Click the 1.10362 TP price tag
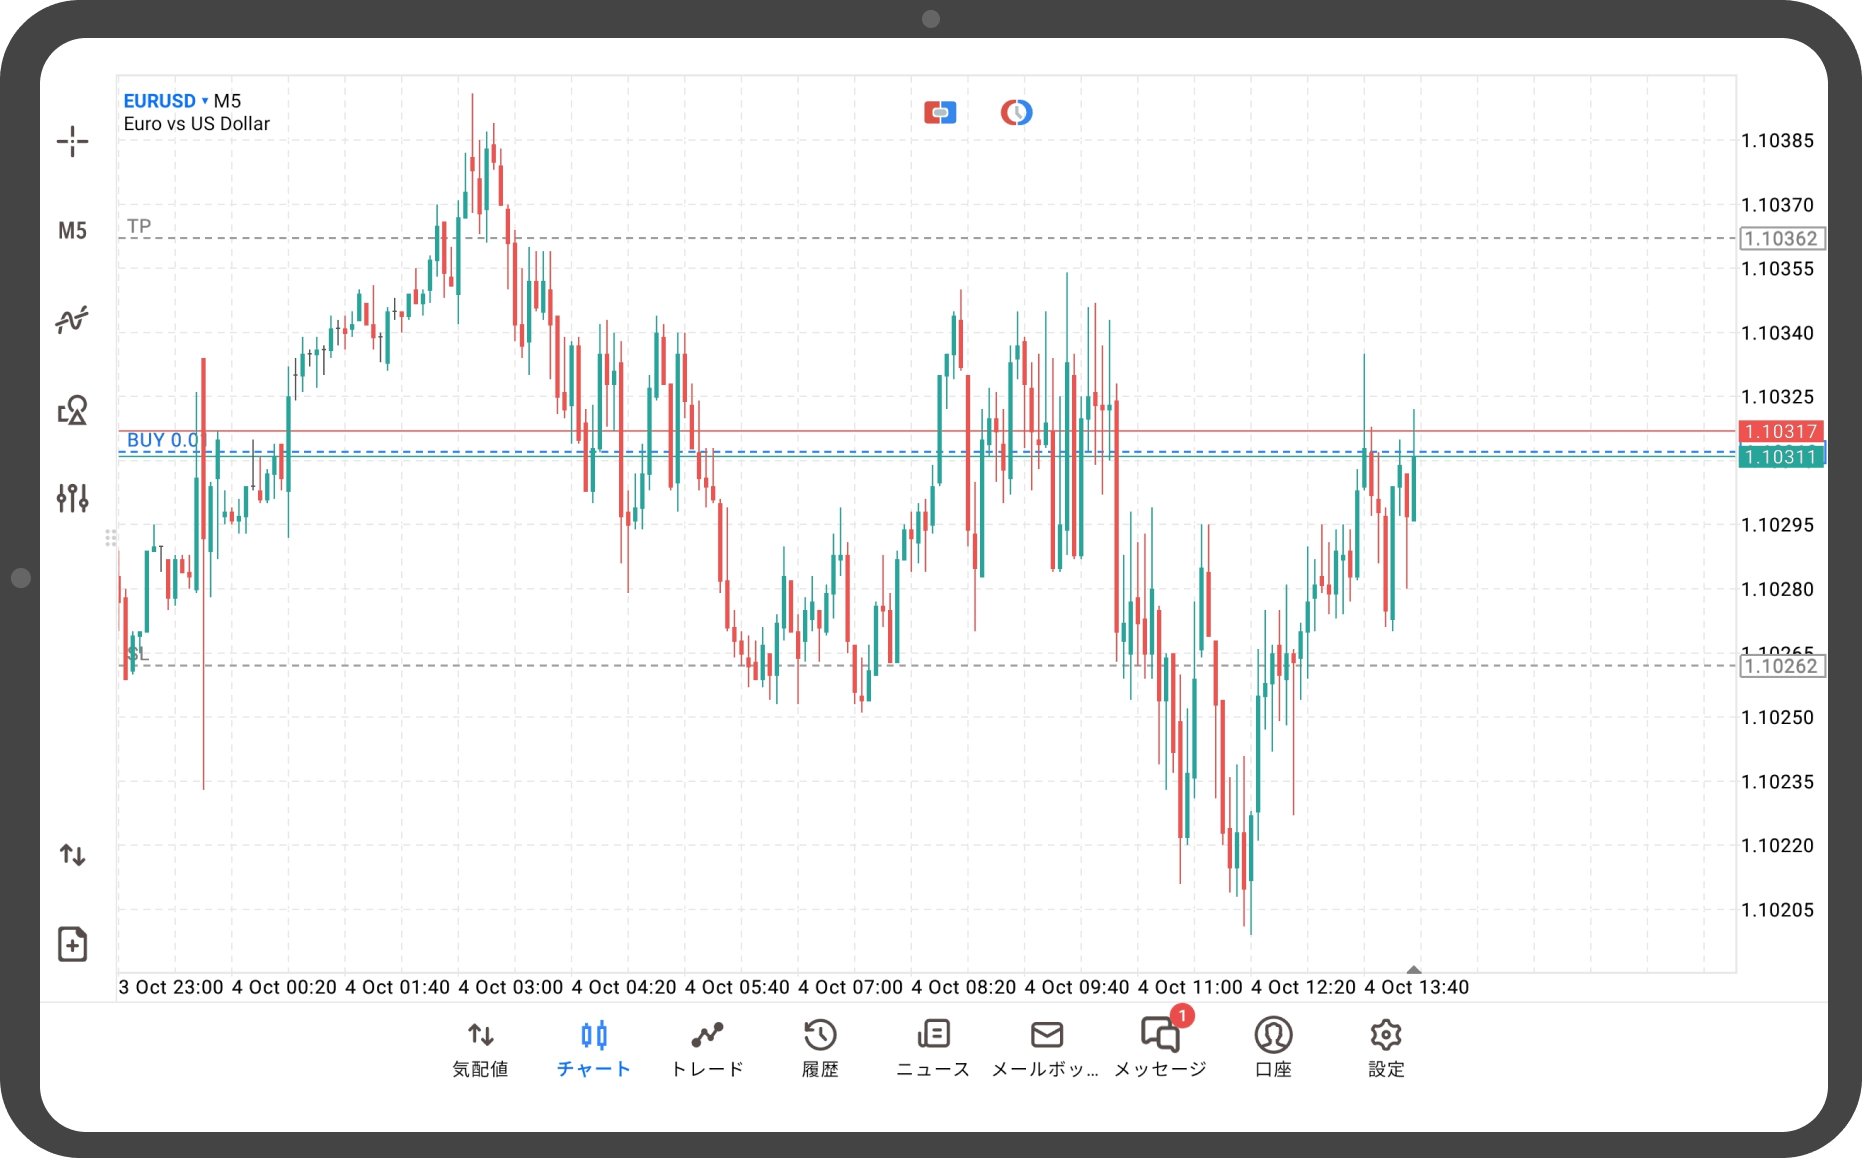 (1782, 239)
